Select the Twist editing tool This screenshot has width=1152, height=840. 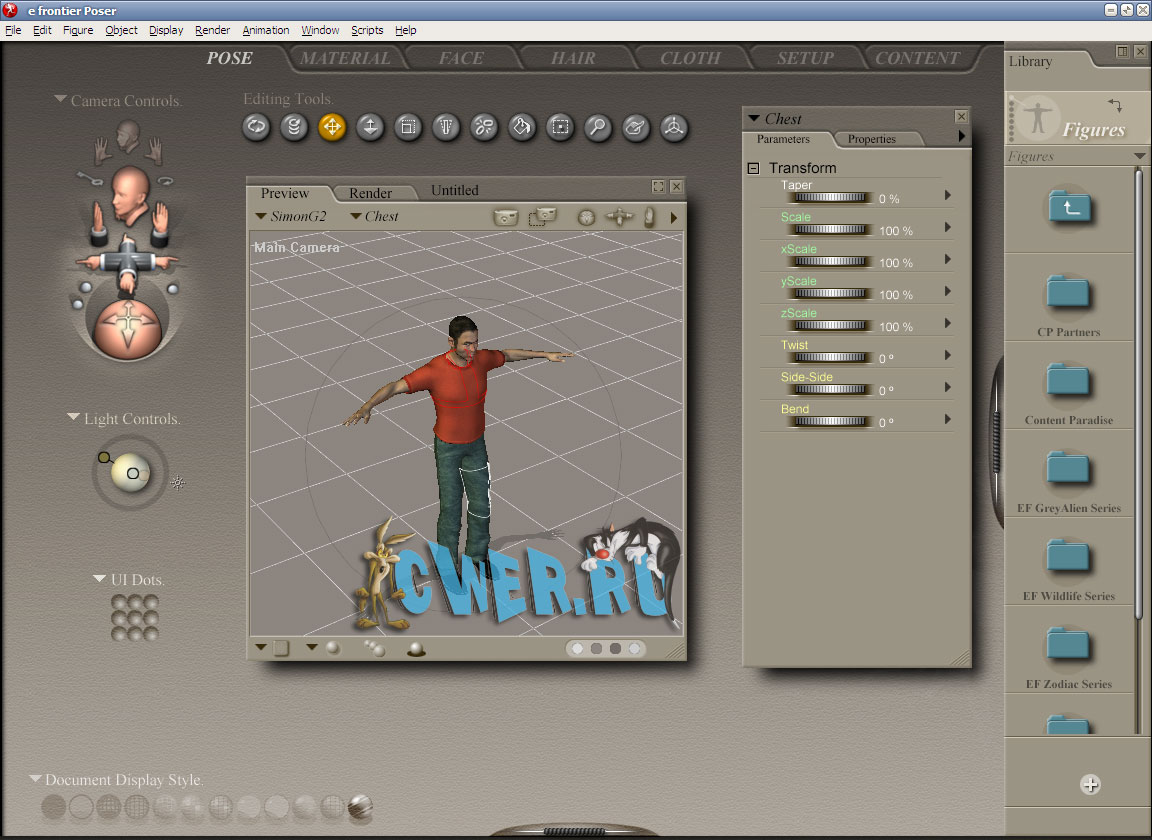(294, 127)
